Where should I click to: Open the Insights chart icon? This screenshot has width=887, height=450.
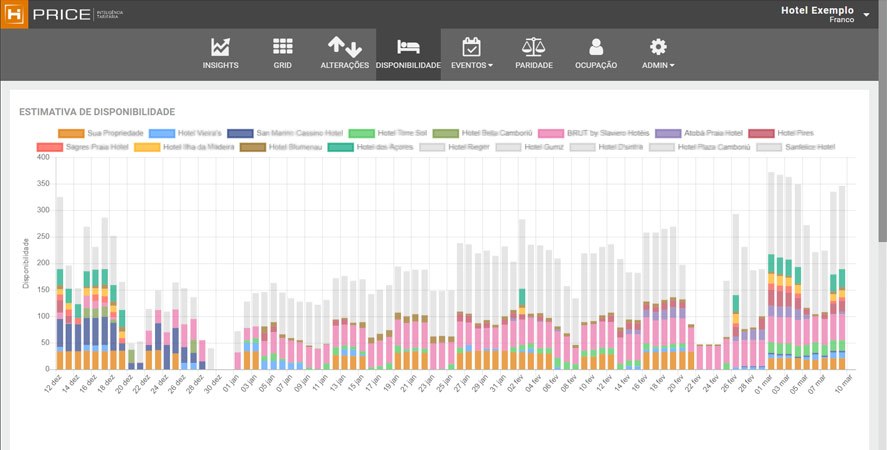[220, 47]
